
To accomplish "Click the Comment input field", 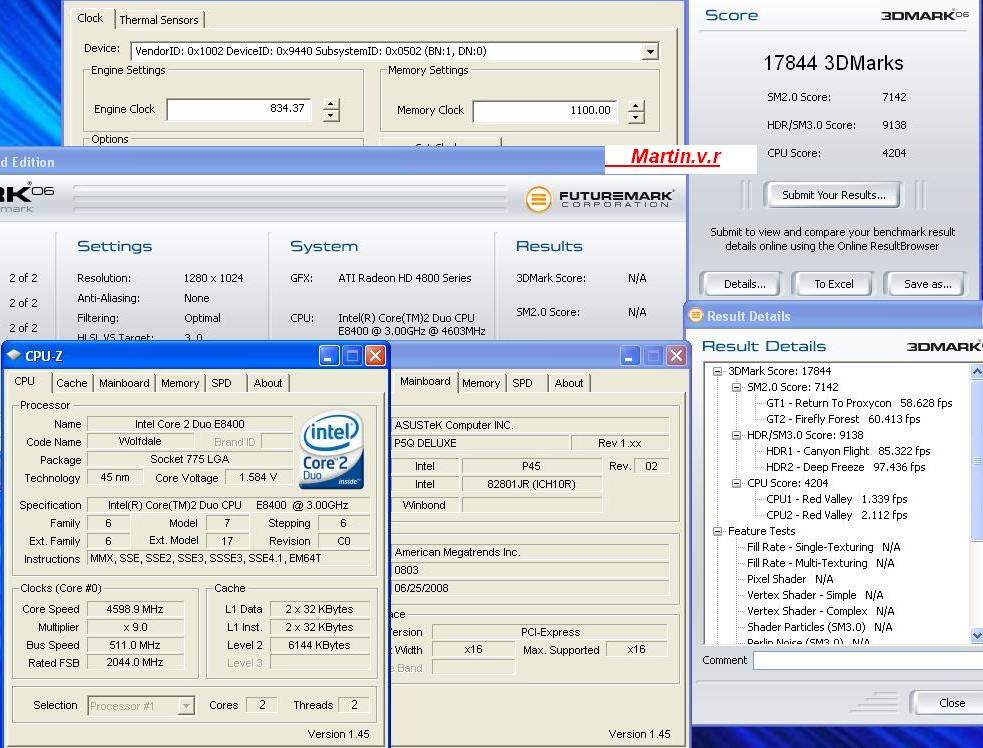I will [868, 660].
